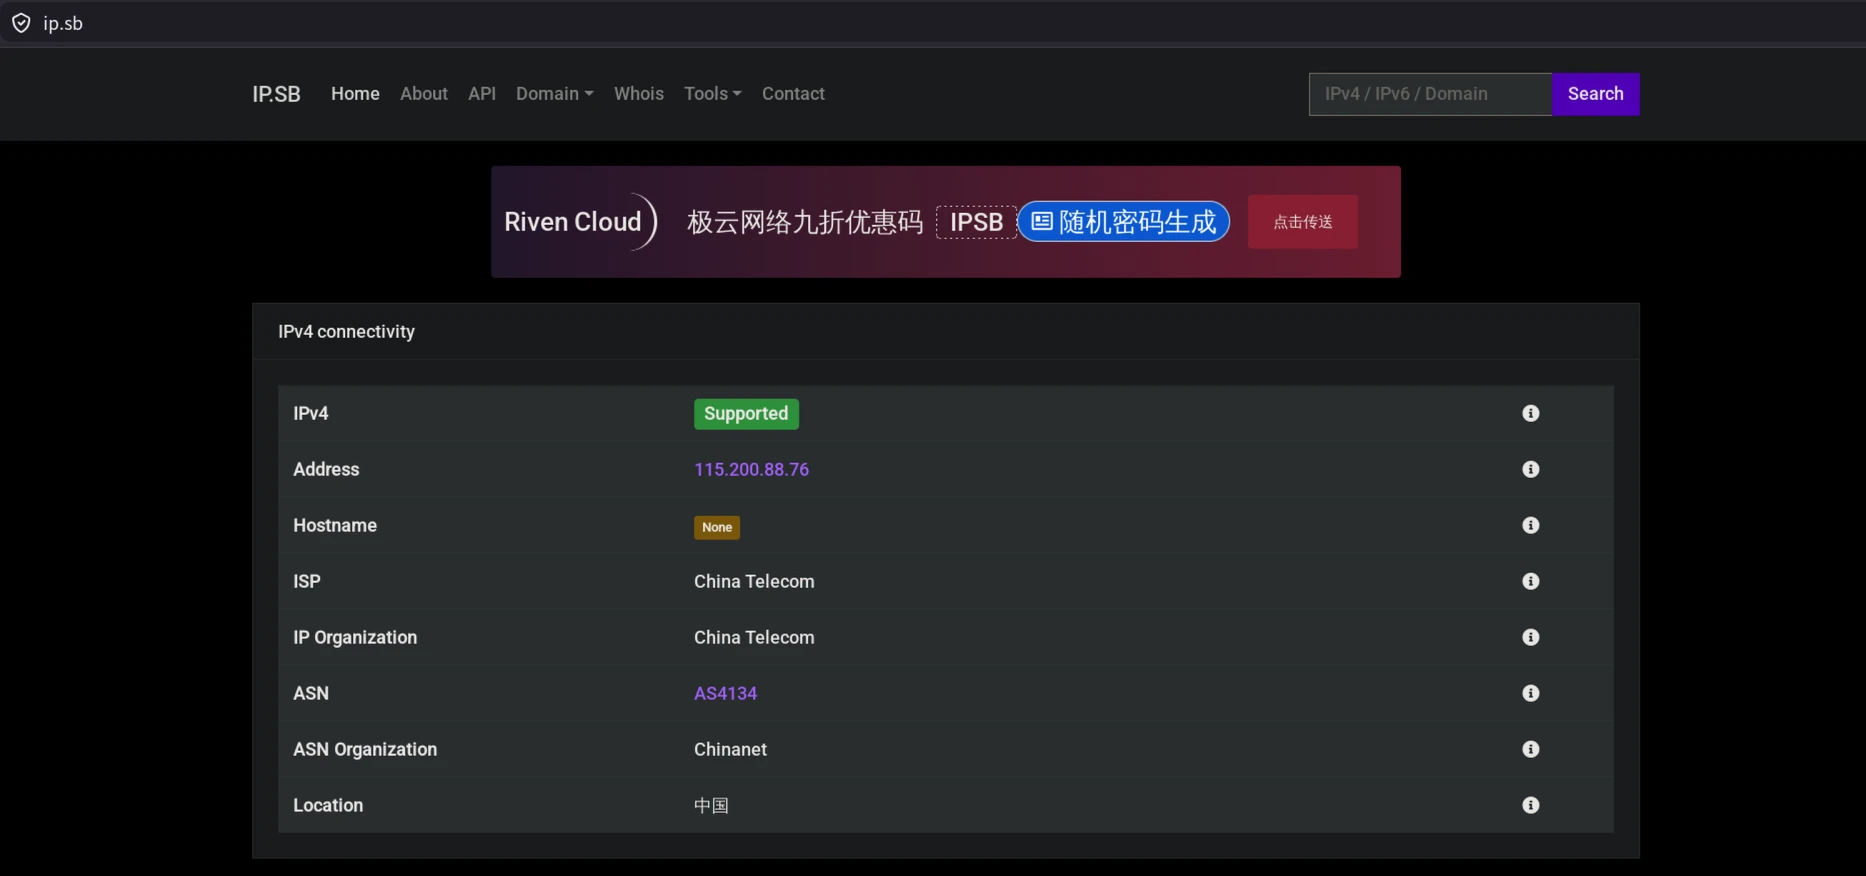
Task: Click the IPSB coupon code box
Action: [x=976, y=222]
